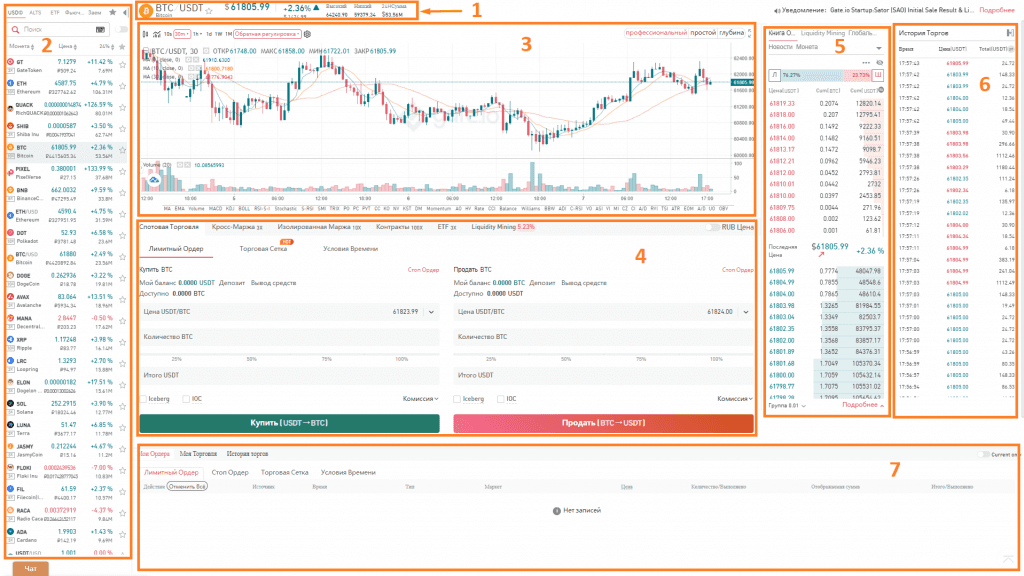Star the SOL Solana row
The image size is (1024, 576).
tap(122, 406)
